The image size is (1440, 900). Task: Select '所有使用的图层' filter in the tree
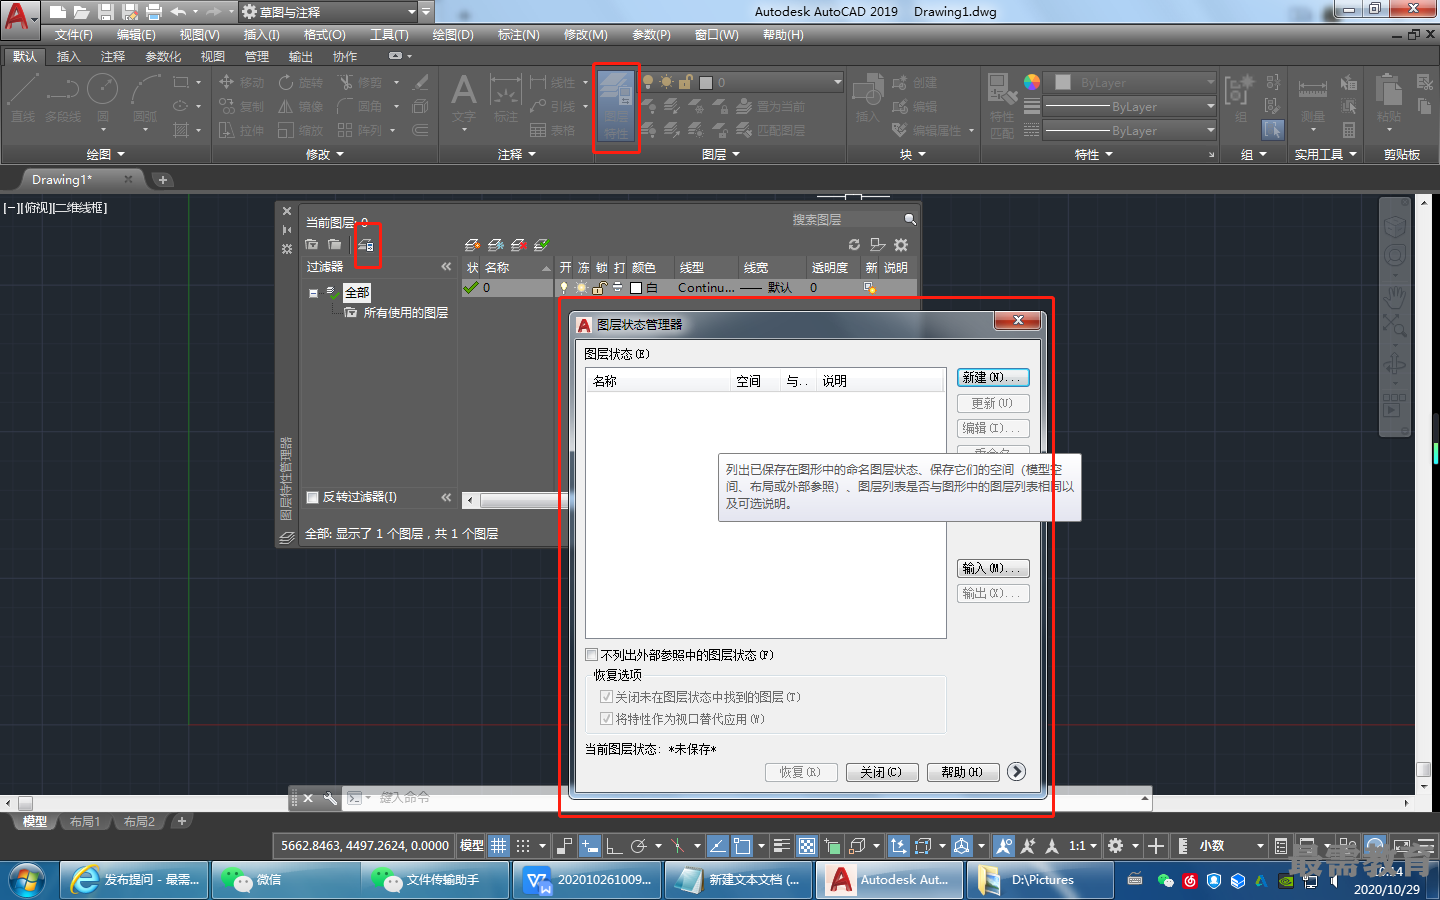pos(405,313)
